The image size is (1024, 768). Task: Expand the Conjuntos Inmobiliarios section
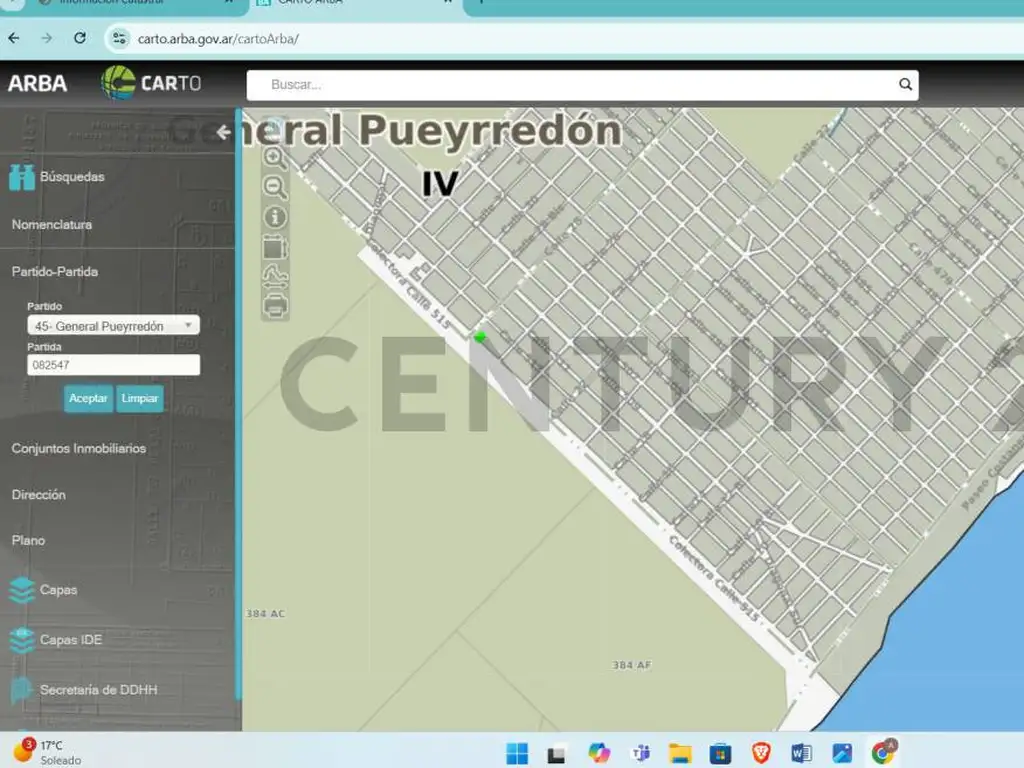click(x=79, y=449)
